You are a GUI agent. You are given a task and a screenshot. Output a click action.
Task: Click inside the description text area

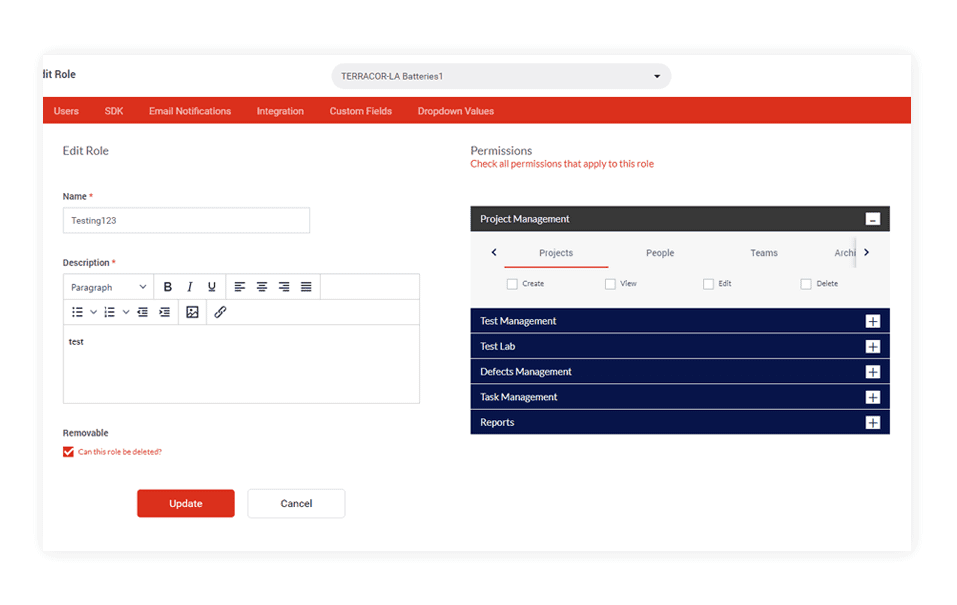[x=241, y=364]
